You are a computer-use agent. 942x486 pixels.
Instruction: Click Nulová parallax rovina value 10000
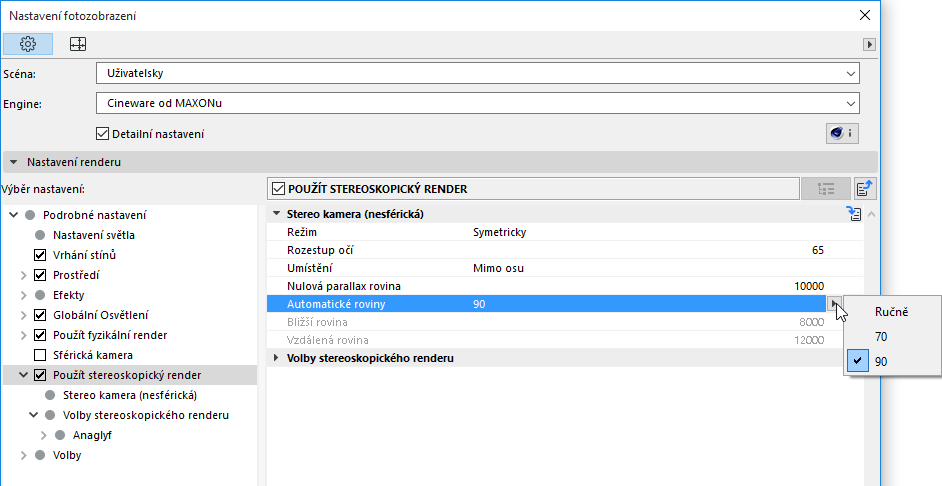click(x=809, y=286)
